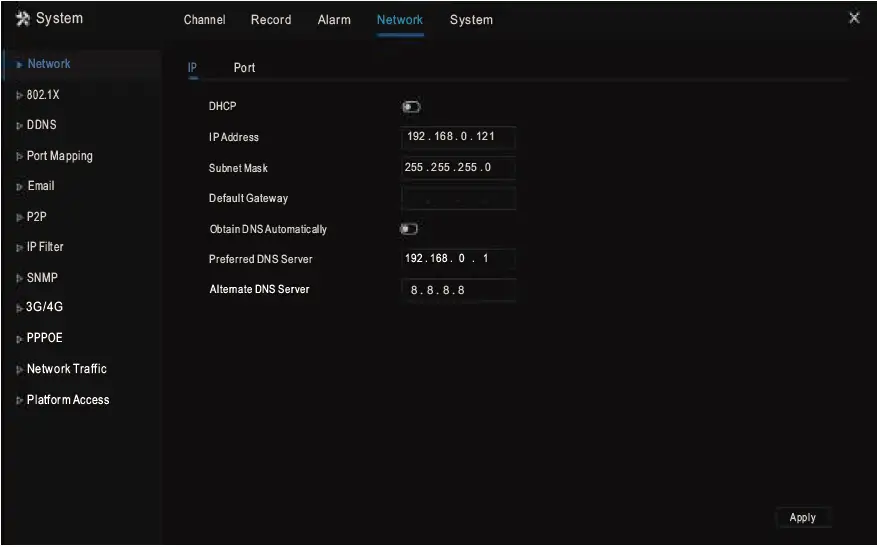877x547 pixels.
Task: Click the arrow beside Network Traffic
Action: coord(20,370)
